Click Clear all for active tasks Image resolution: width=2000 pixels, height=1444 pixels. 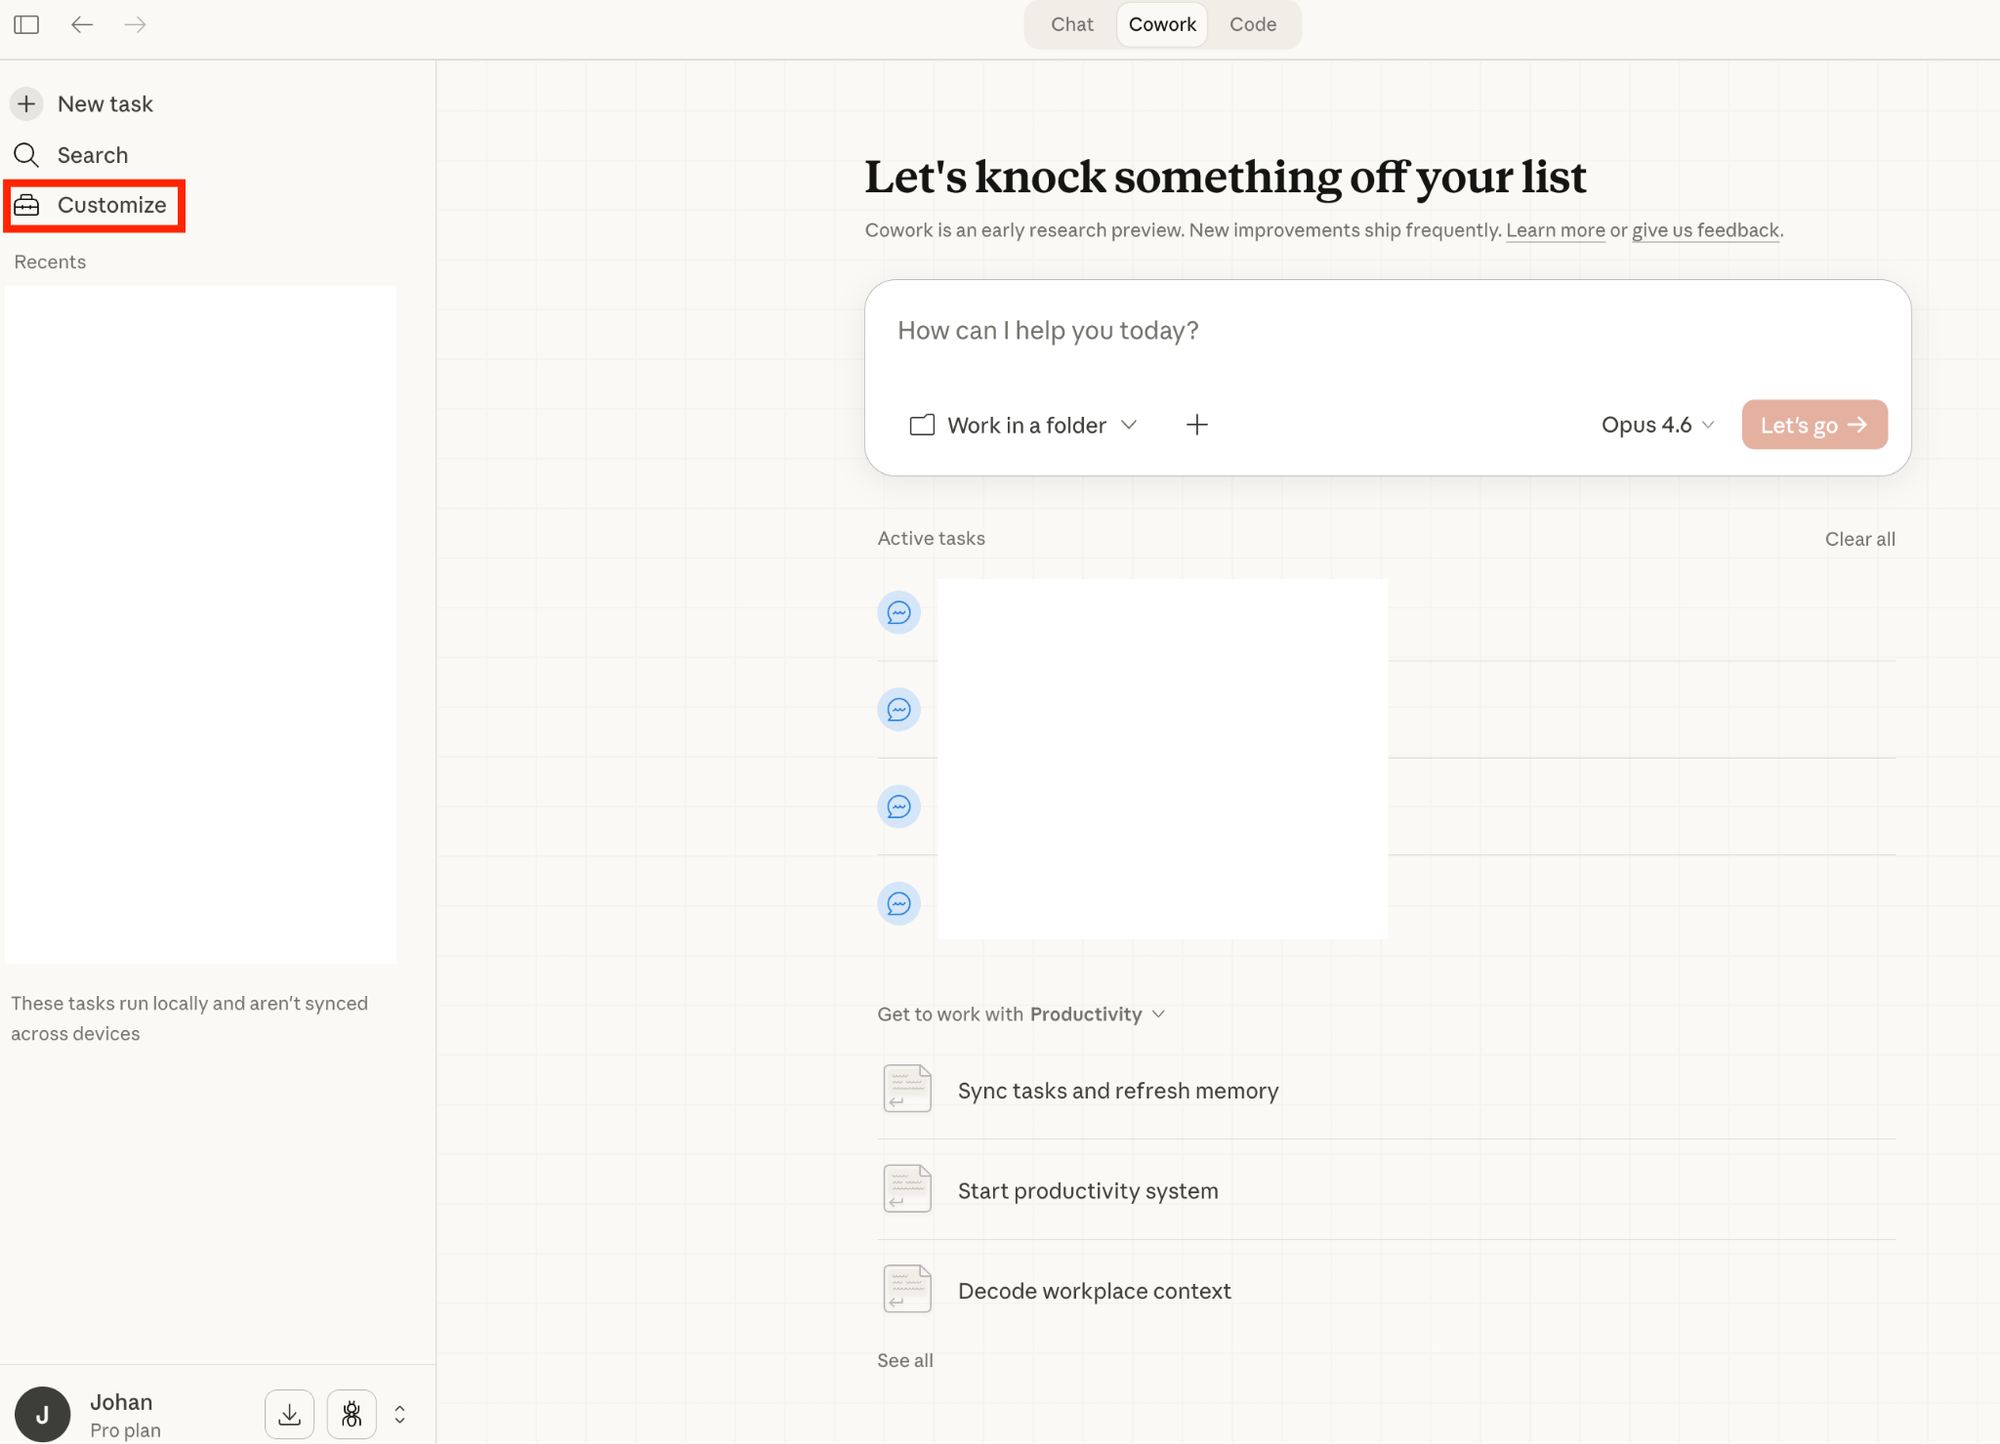coord(1859,539)
